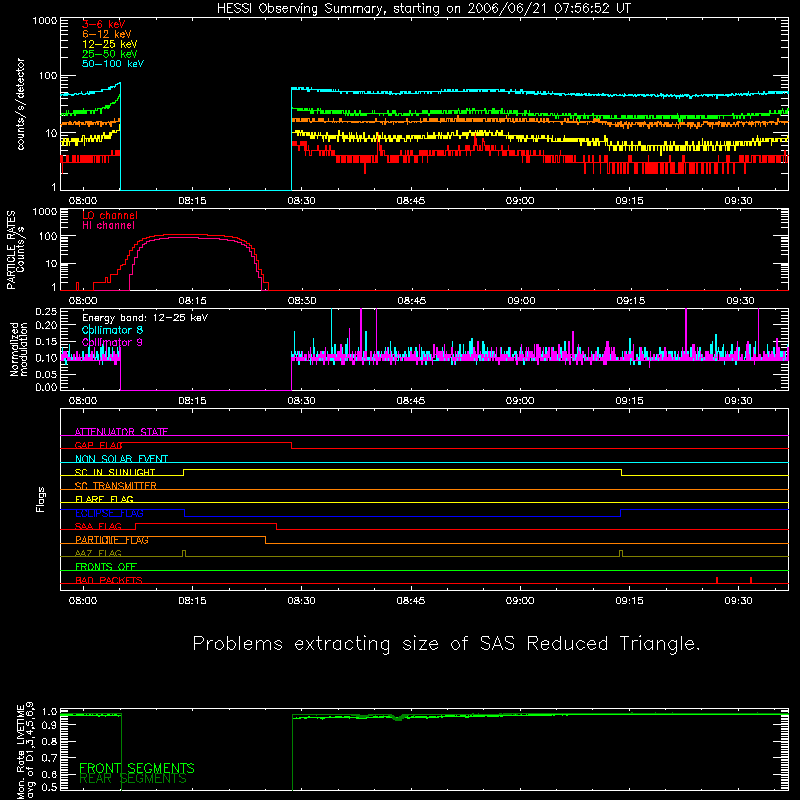Click the '09:00' time label under the Flags panel

point(520,601)
